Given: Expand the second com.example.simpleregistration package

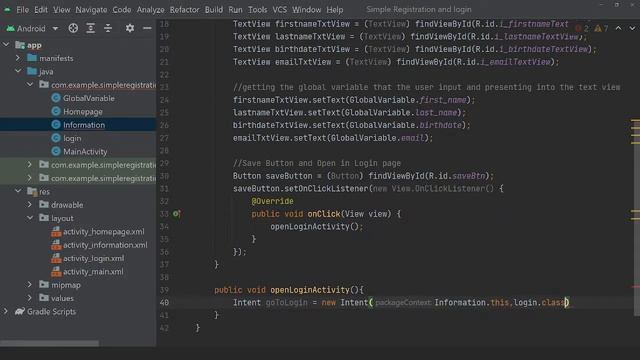Looking at the screenshot, I should [30, 164].
